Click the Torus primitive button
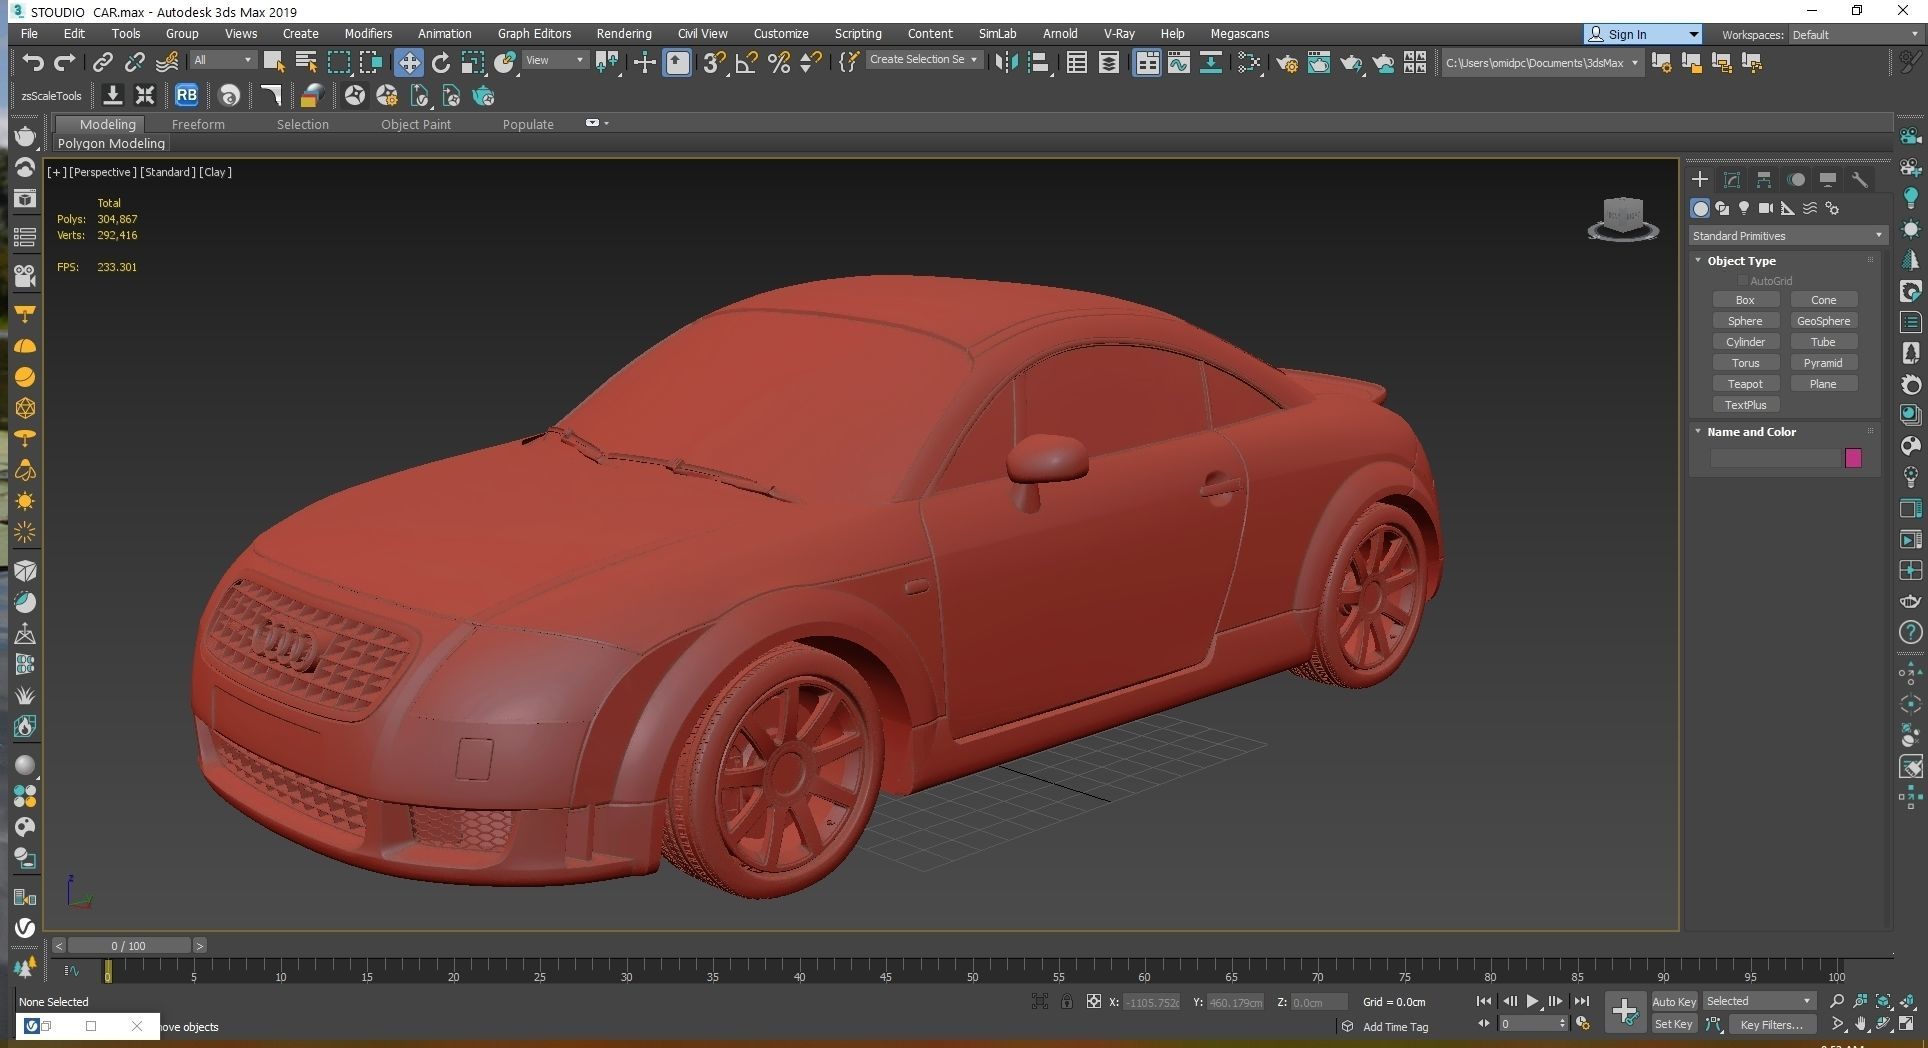This screenshot has height=1048, width=1928. tap(1745, 363)
